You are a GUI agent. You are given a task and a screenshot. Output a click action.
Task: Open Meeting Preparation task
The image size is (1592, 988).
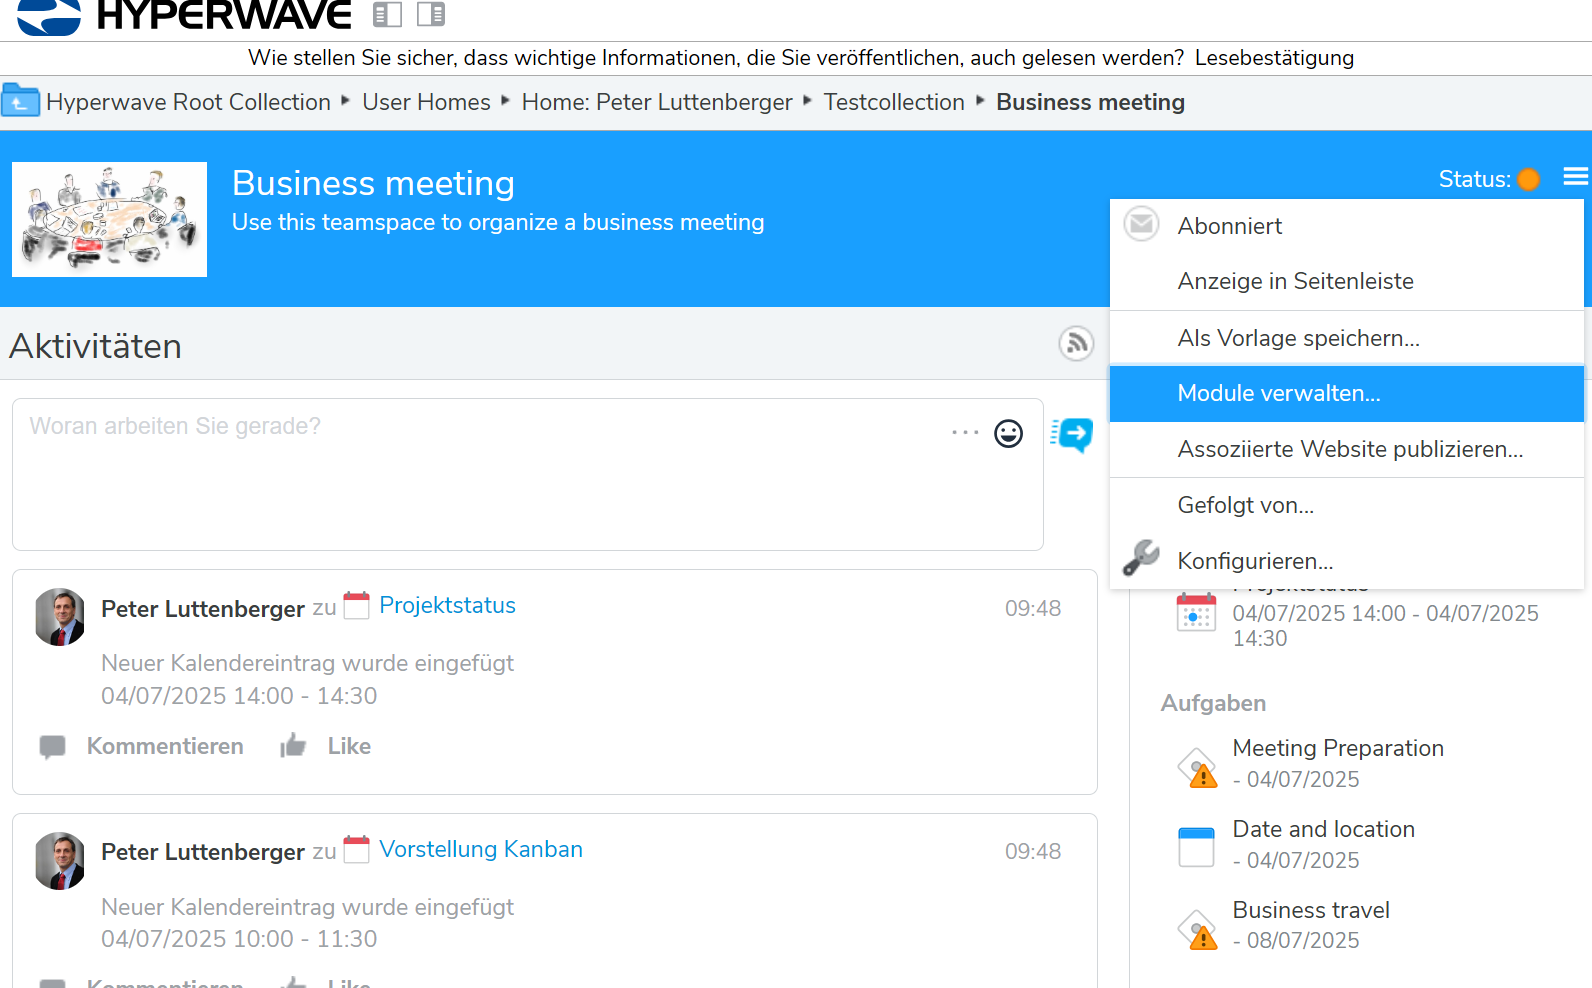coord(1338,748)
